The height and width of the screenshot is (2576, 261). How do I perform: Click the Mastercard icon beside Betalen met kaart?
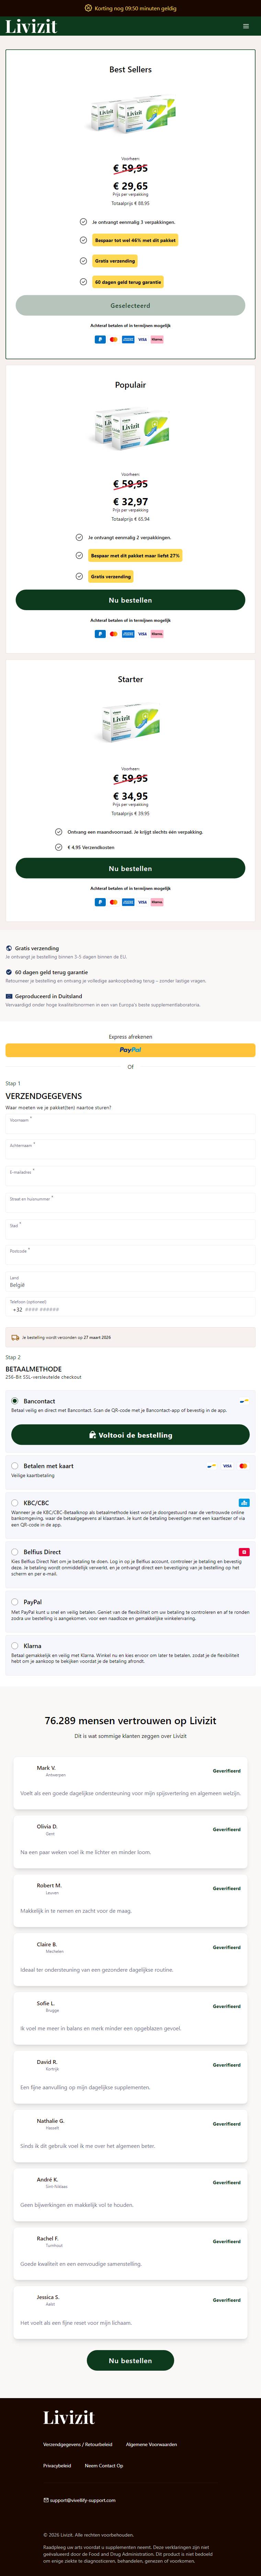click(243, 1466)
